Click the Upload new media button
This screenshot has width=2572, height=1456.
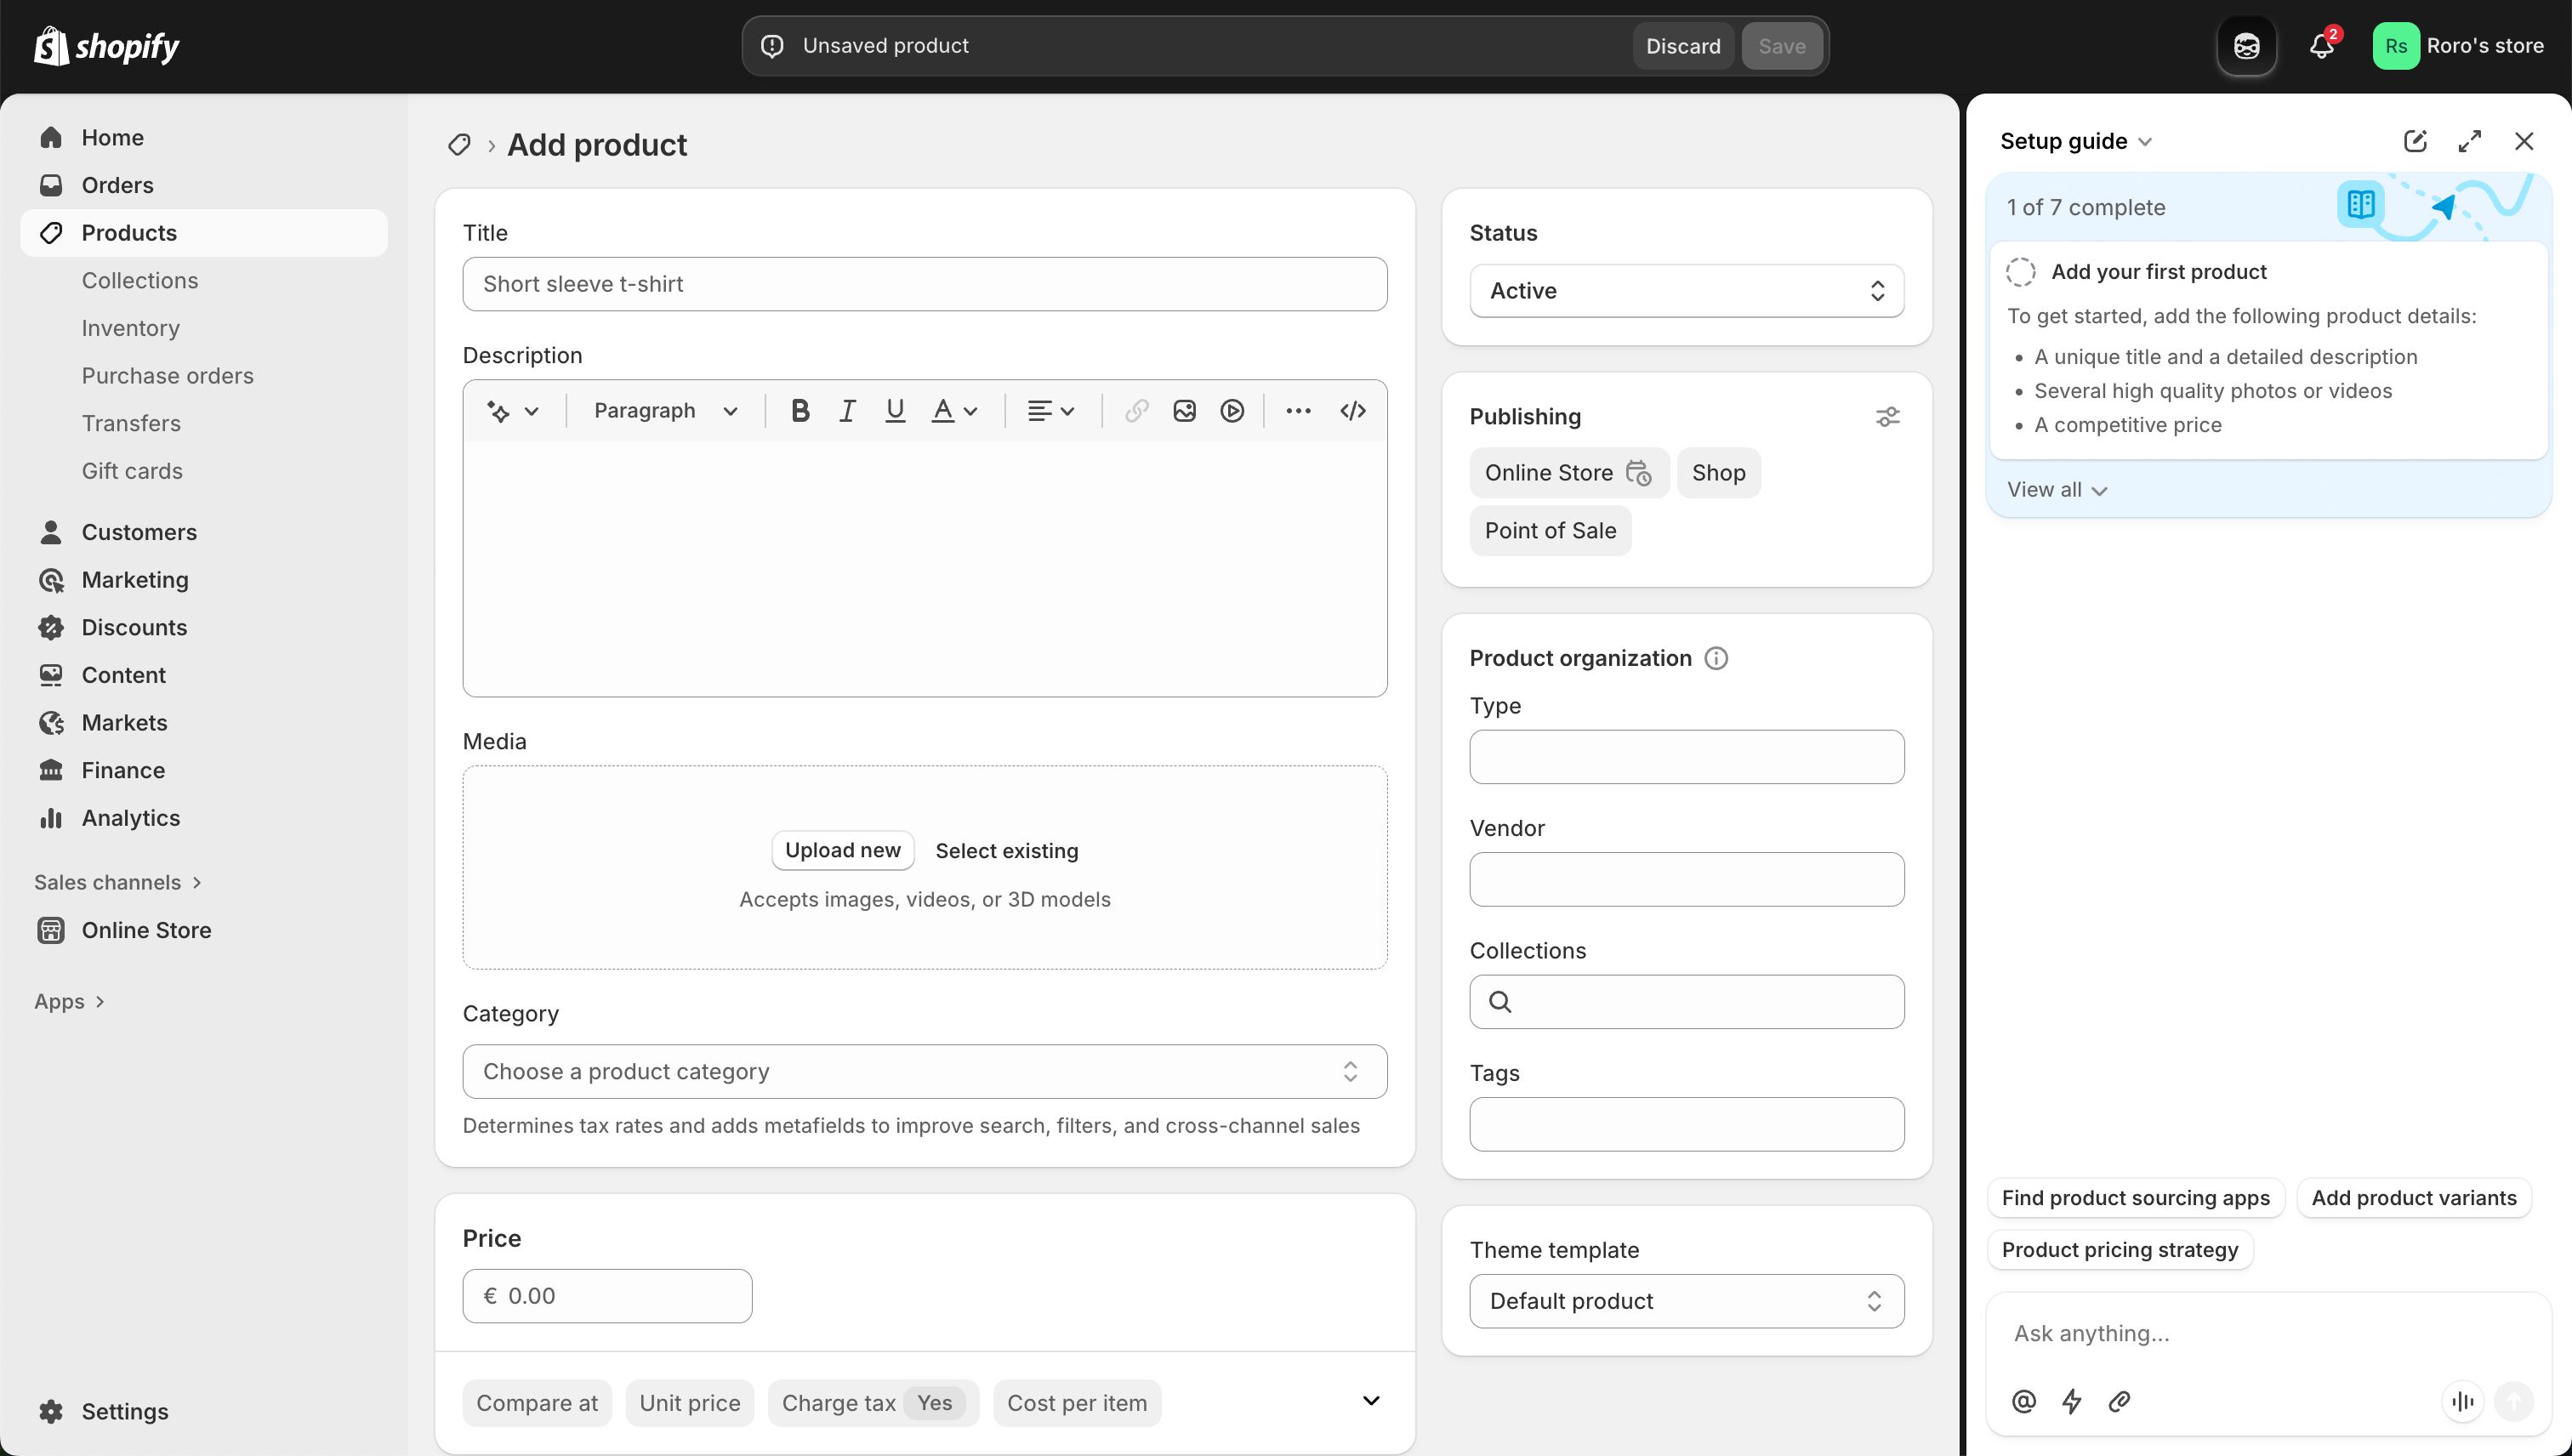click(x=842, y=849)
